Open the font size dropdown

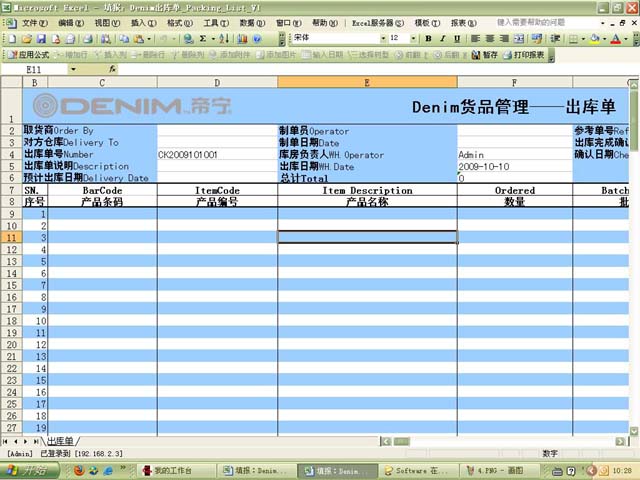click(x=413, y=38)
